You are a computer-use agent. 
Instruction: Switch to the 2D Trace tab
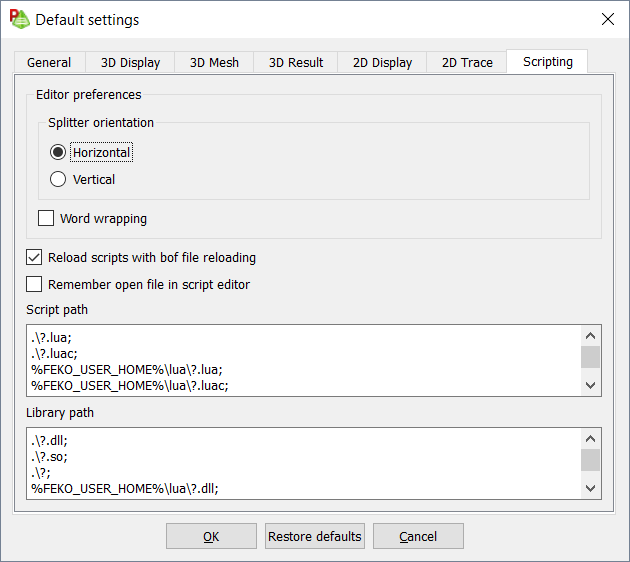(x=467, y=62)
